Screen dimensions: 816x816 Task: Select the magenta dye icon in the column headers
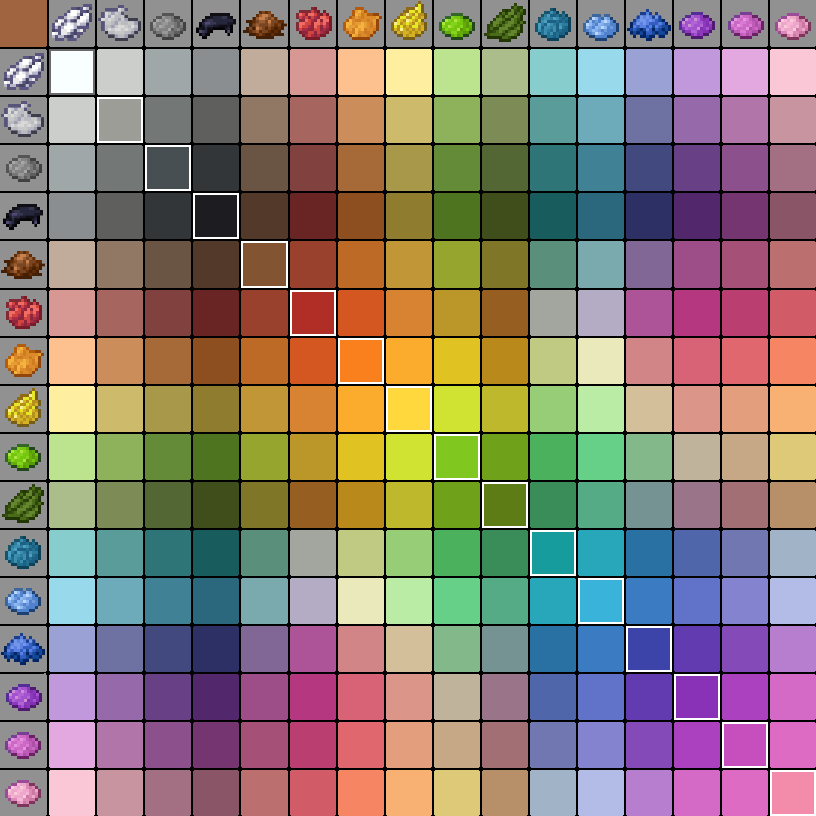(x=745, y=26)
